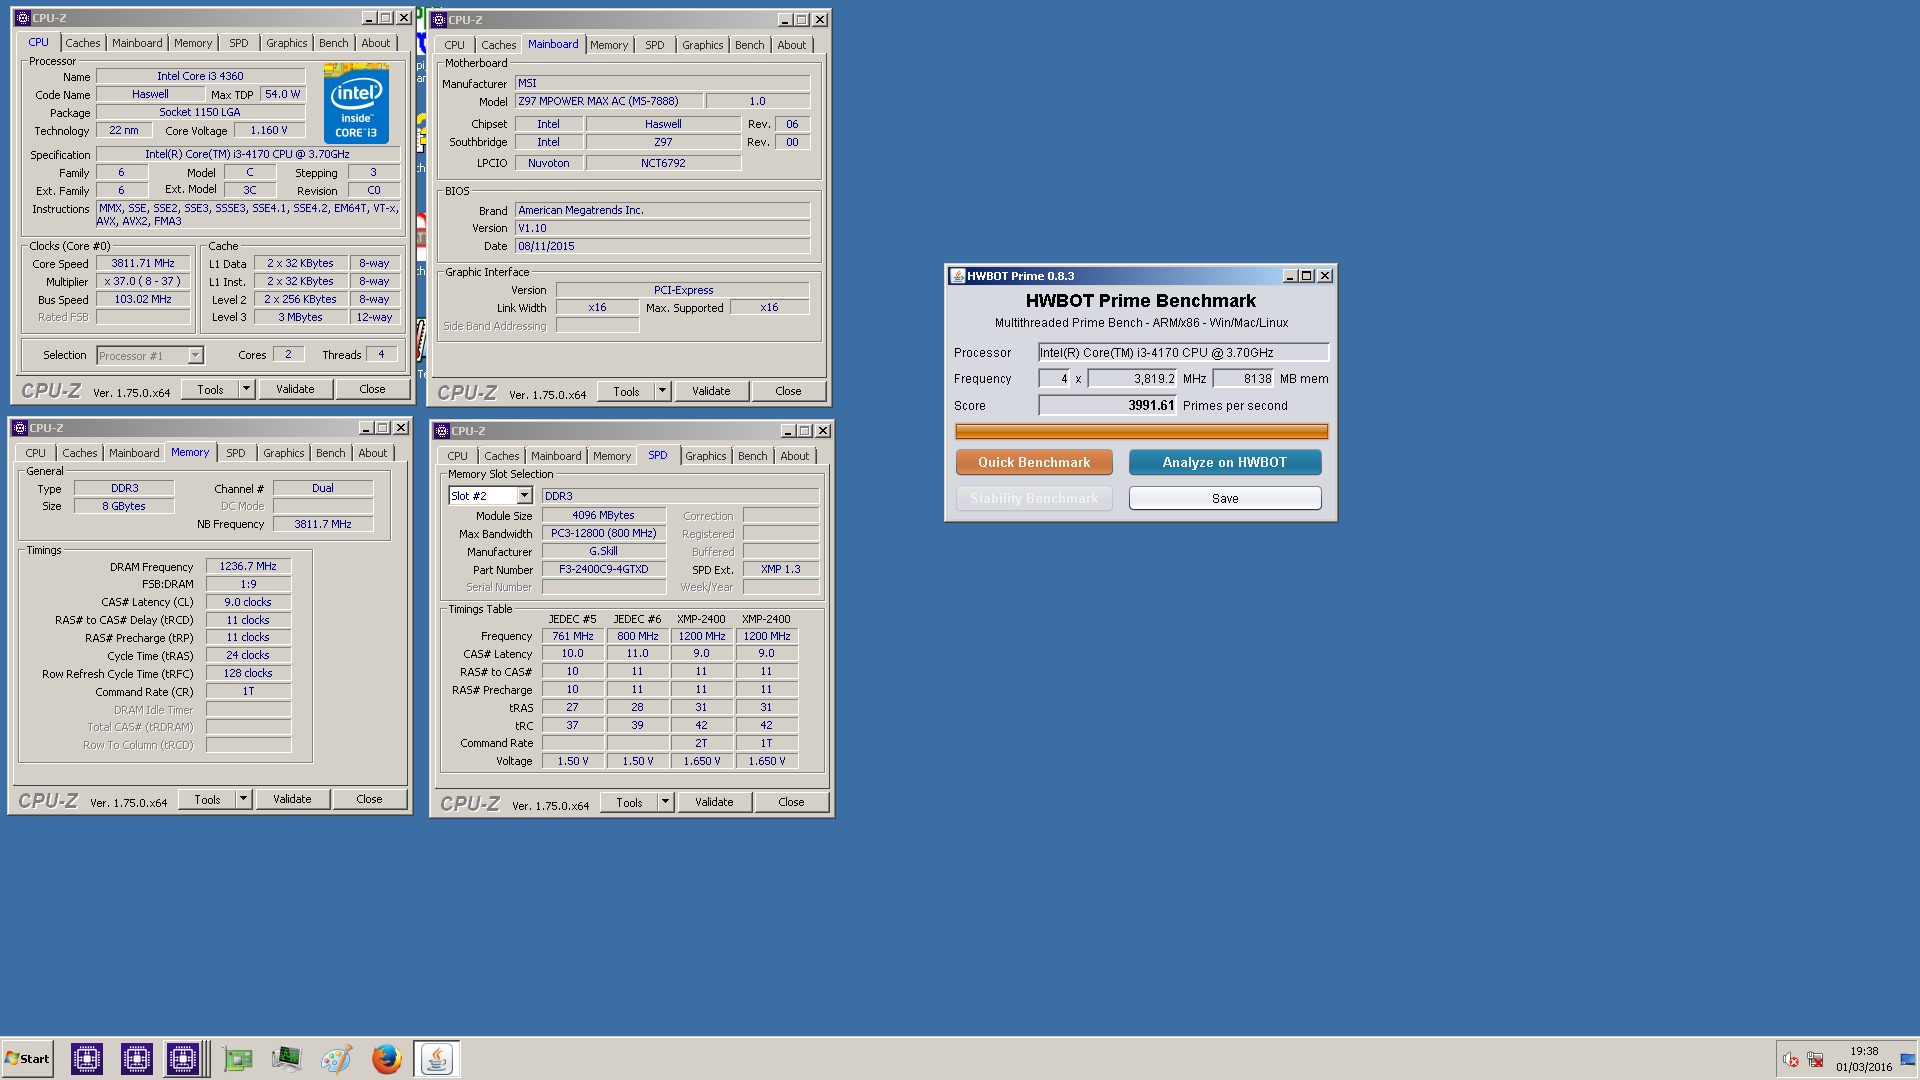The image size is (1920, 1080).
Task: Click the Java icon in HWBOT Prime title bar
Action: tap(957, 276)
